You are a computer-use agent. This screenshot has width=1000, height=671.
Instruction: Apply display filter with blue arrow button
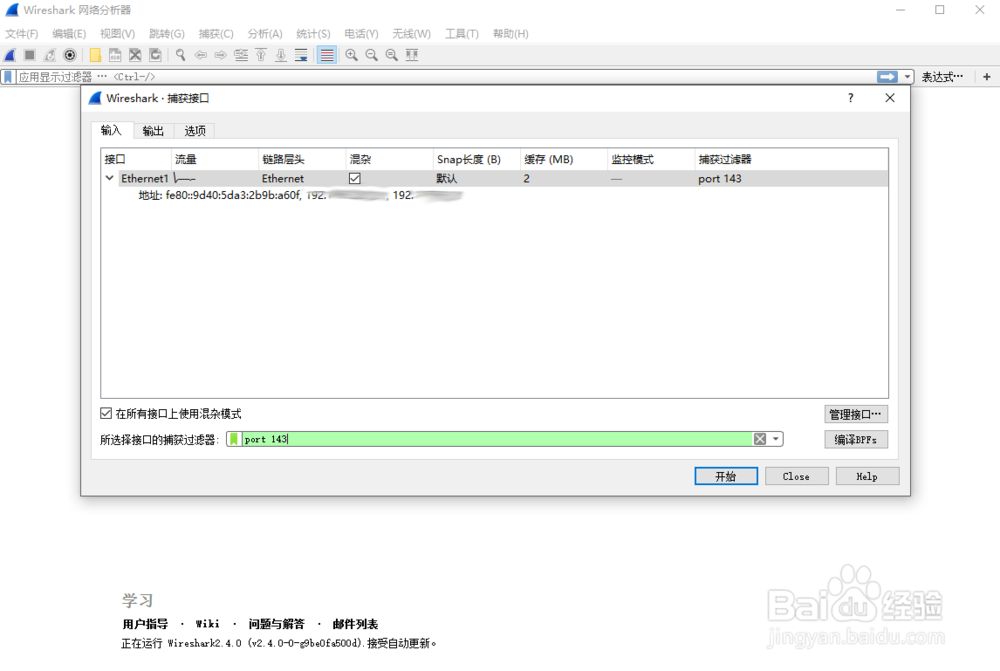(x=887, y=77)
